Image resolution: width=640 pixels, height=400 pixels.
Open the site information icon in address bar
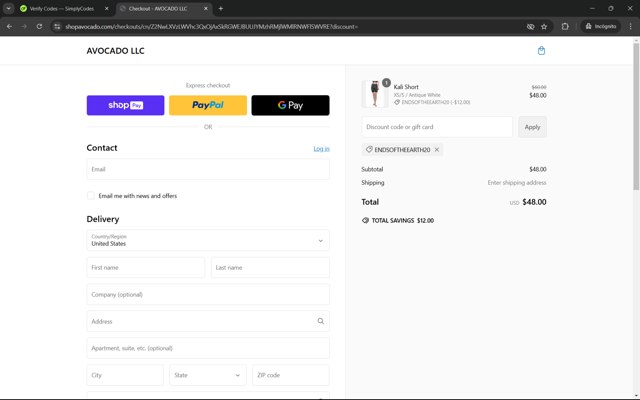57,27
